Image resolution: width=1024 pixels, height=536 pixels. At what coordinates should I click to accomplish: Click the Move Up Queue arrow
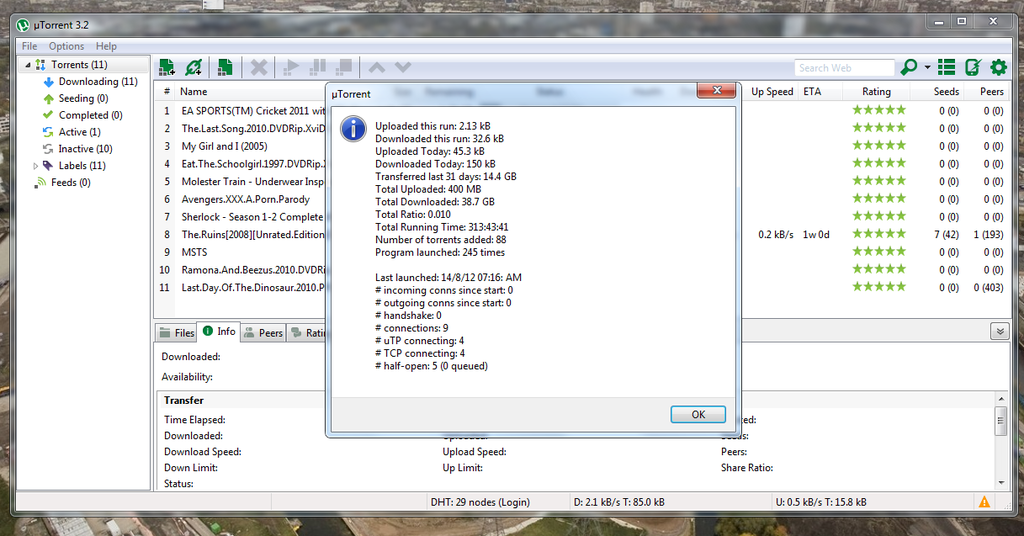coord(377,67)
